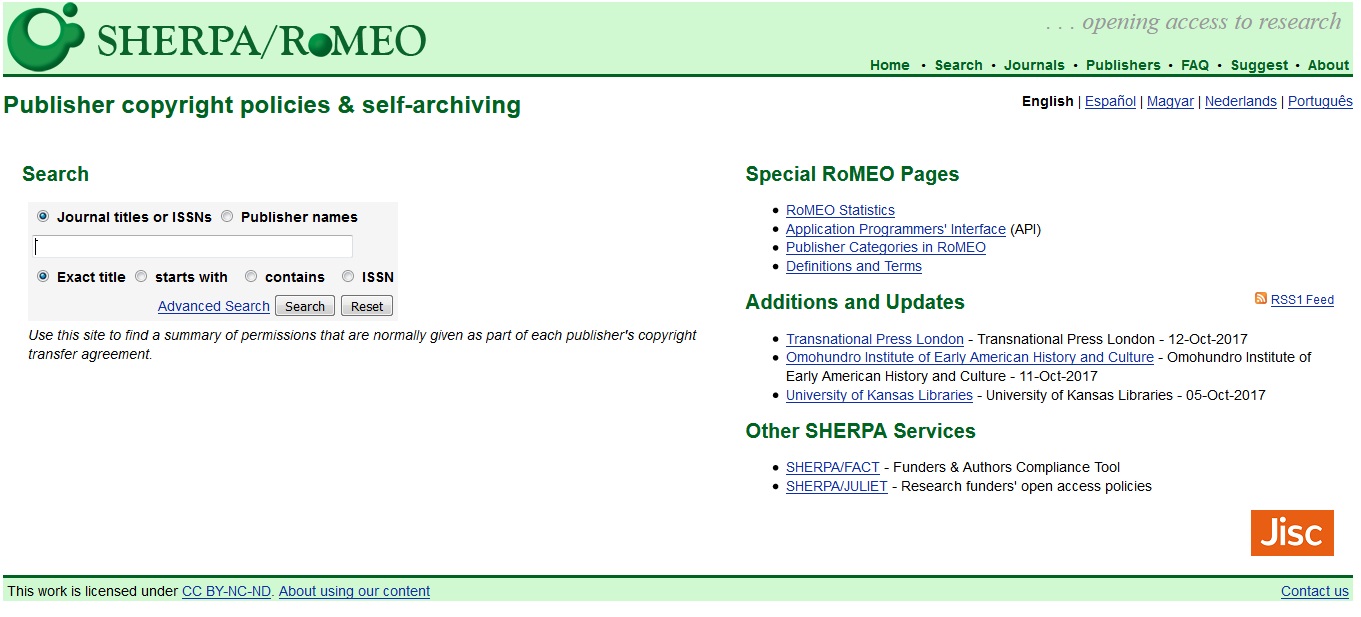This screenshot has height=617, width=1361.
Task: Open the Transnational Press London link
Action: (x=875, y=339)
